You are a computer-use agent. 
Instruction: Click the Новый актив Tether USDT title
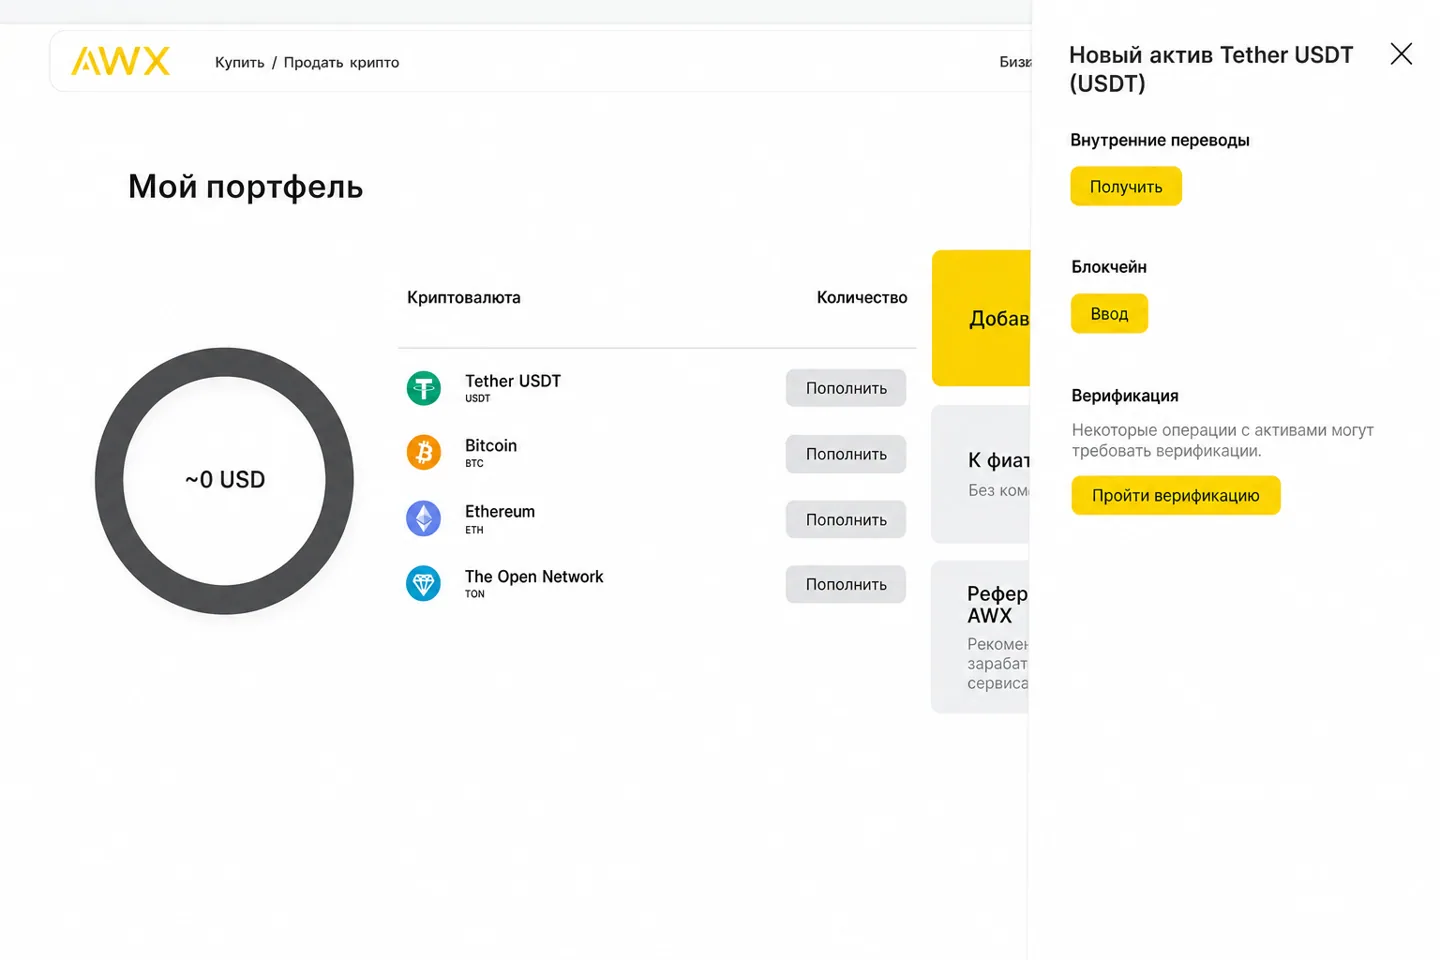click(x=1211, y=69)
